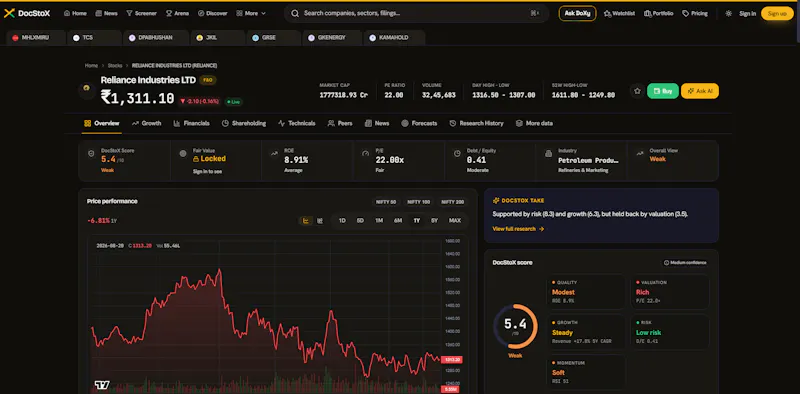The height and width of the screenshot is (394, 800).
Task: Click the Industry building icon
Action: 548,153
